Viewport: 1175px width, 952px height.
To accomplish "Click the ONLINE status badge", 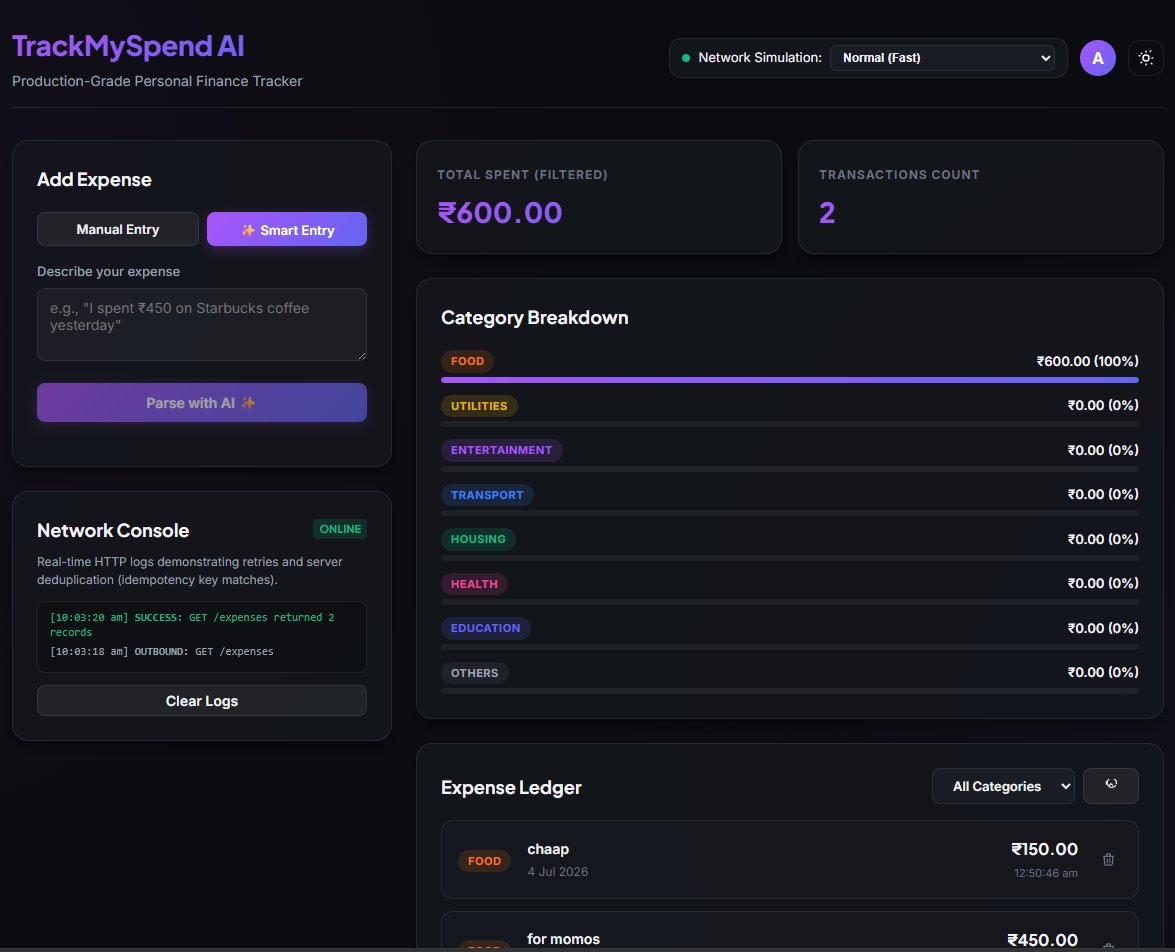I will coord(340,528).
